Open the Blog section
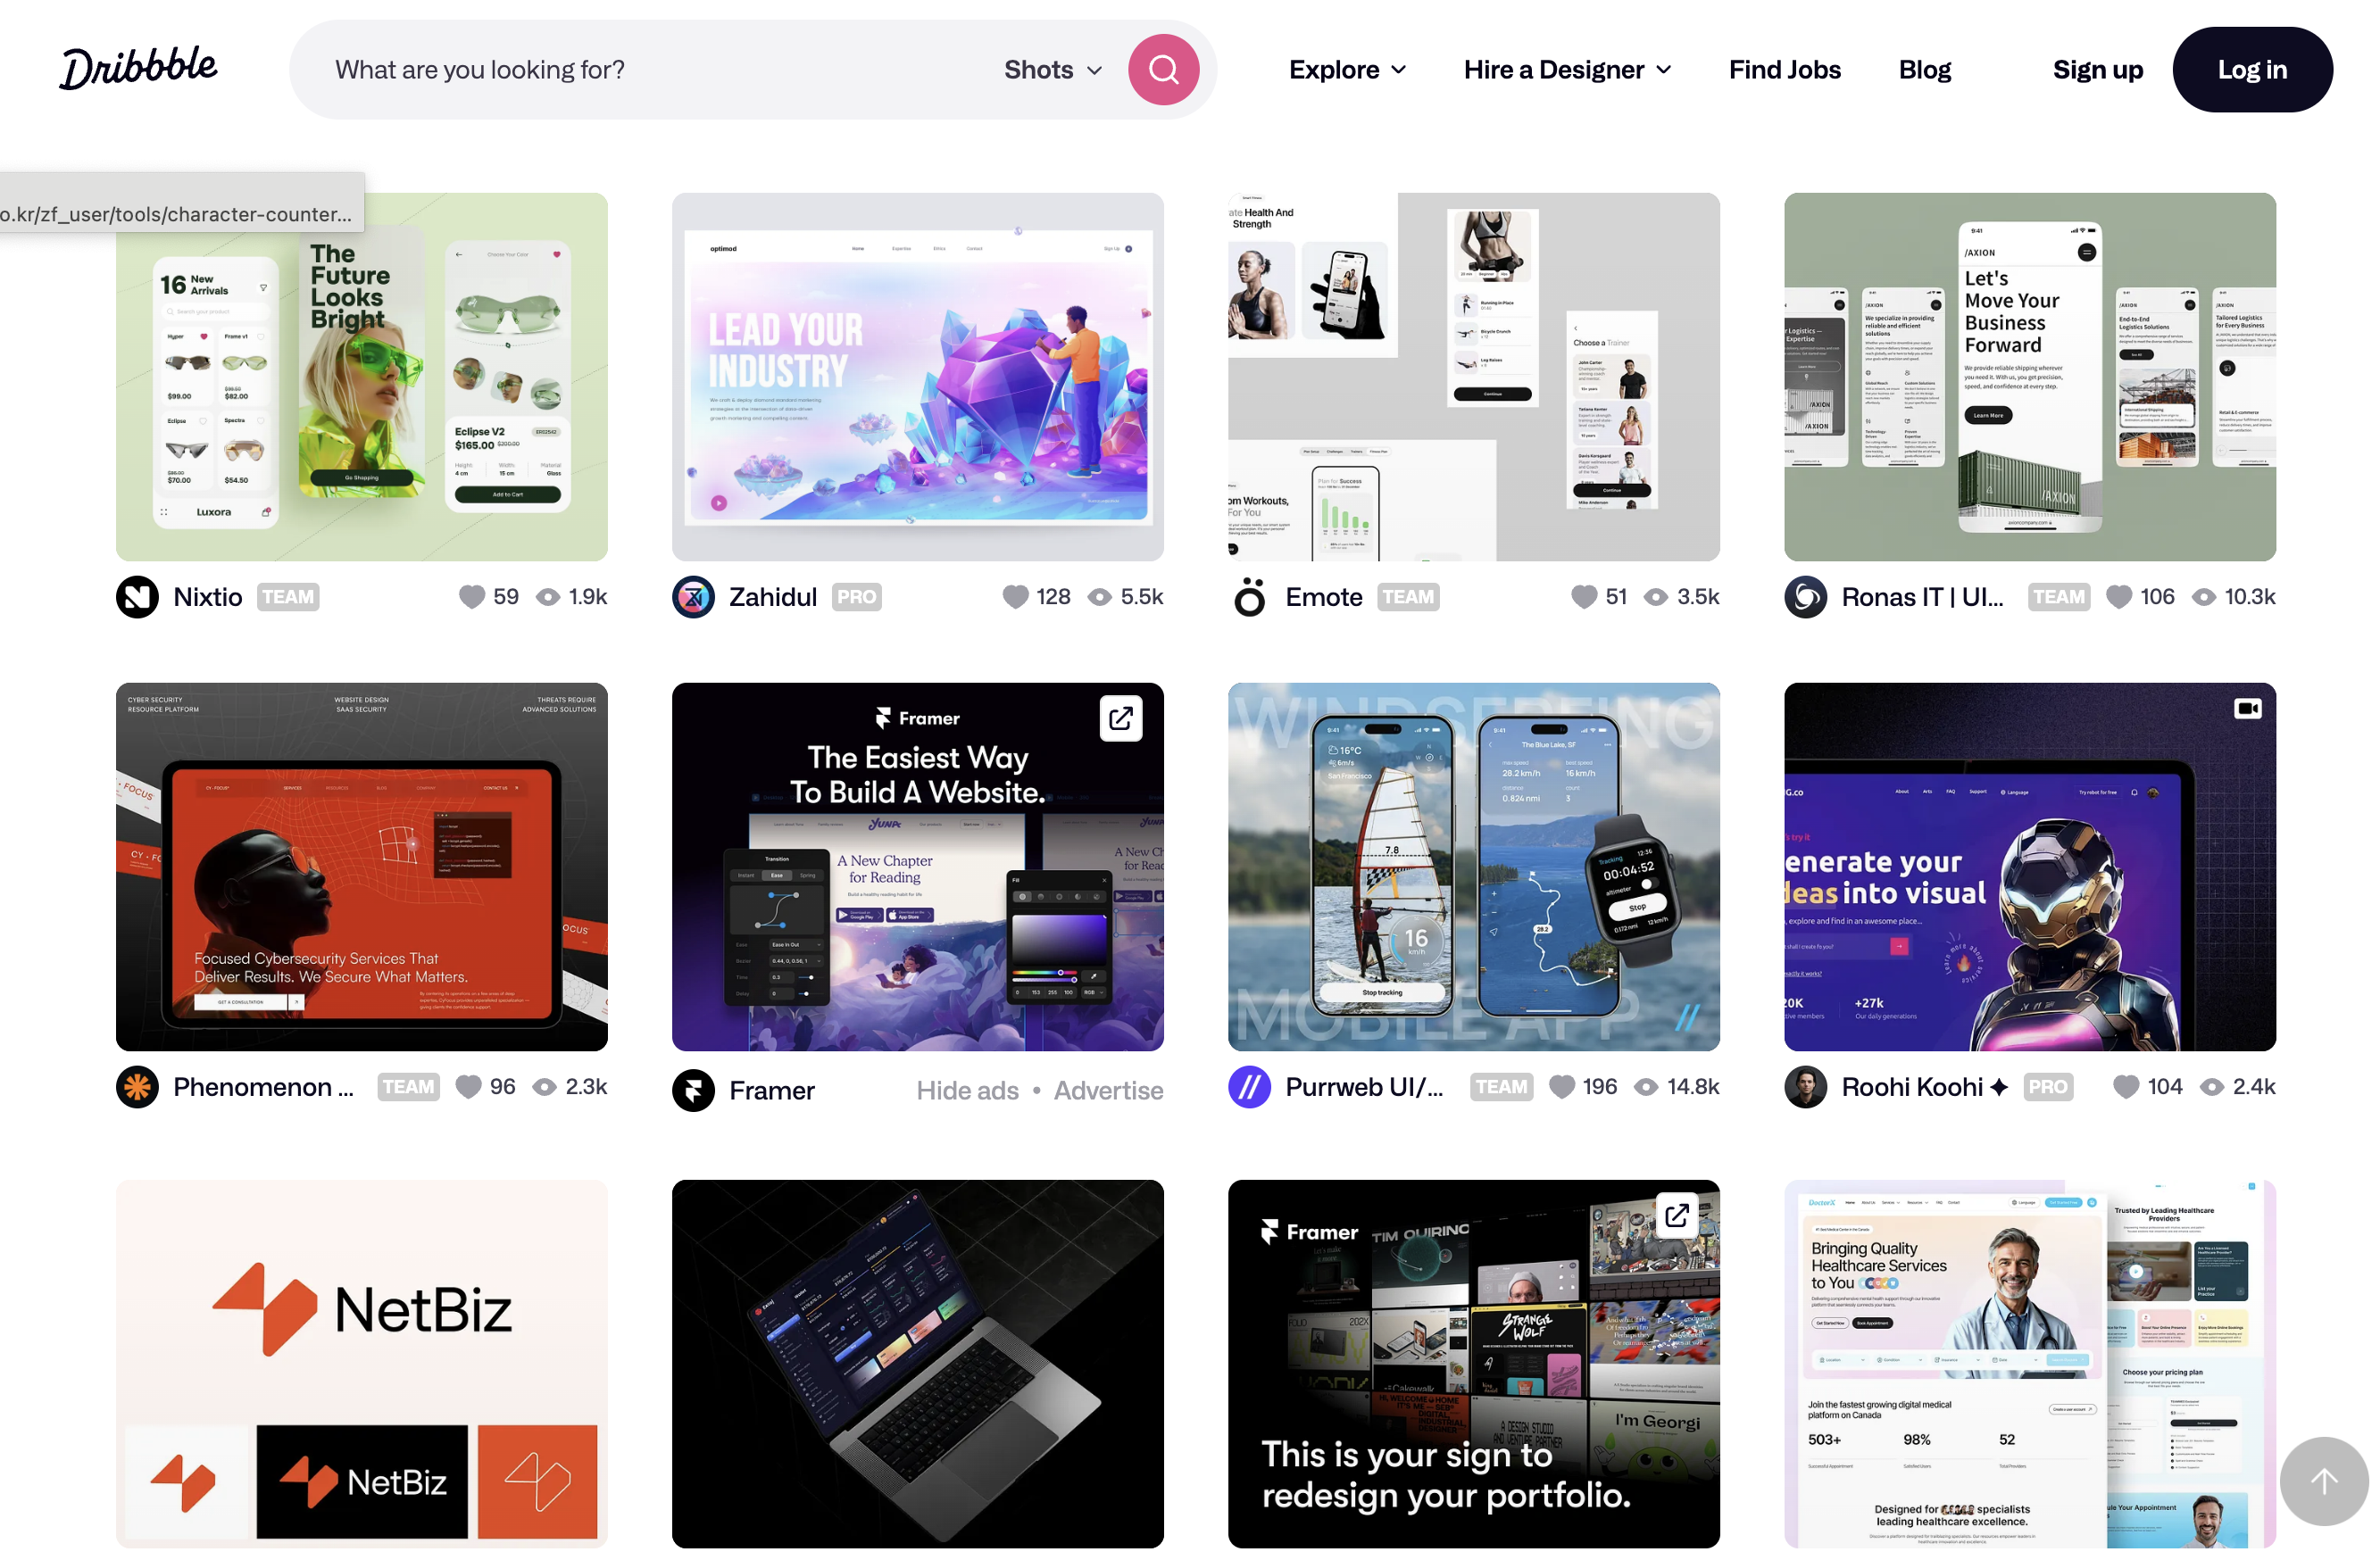Image resolution: width=2380 pixels, height=1560 pixels. pyautogui.click(x=1924, y=69)
